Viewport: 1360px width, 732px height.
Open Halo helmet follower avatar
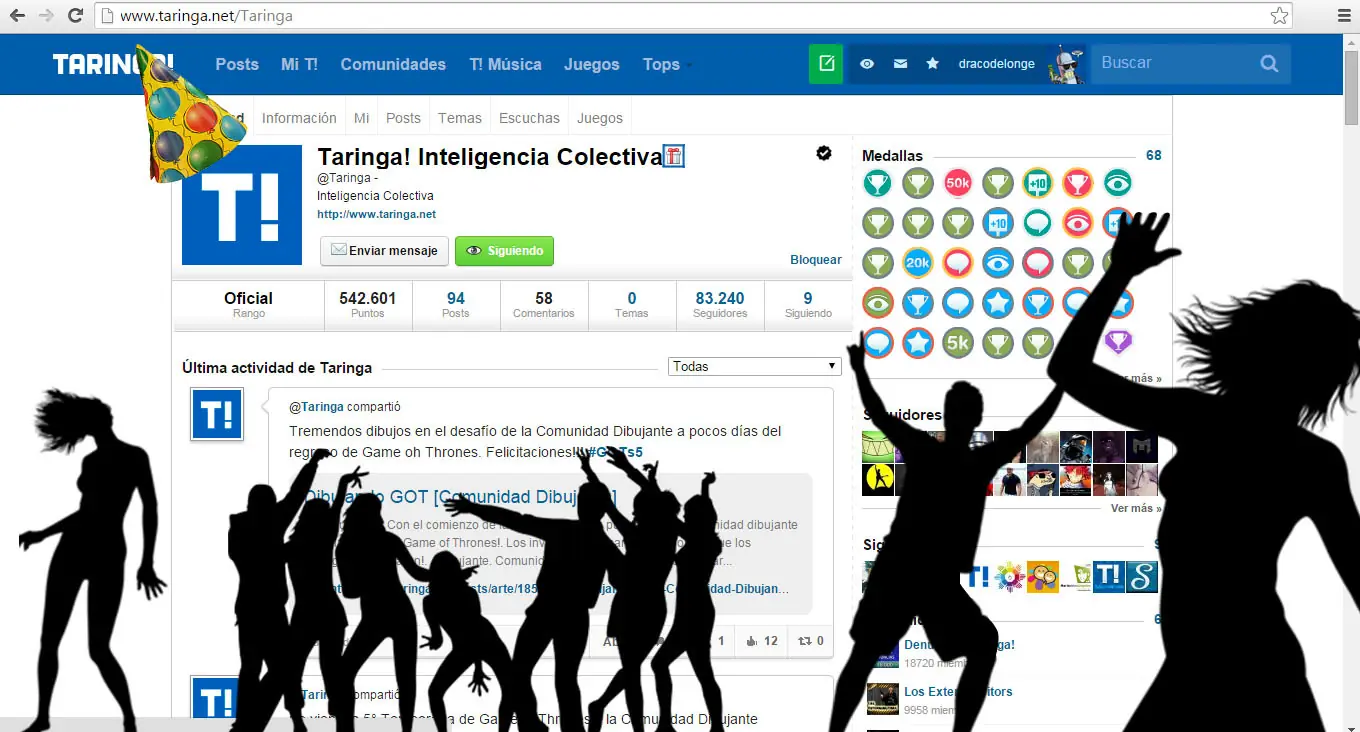[1076, 446]
